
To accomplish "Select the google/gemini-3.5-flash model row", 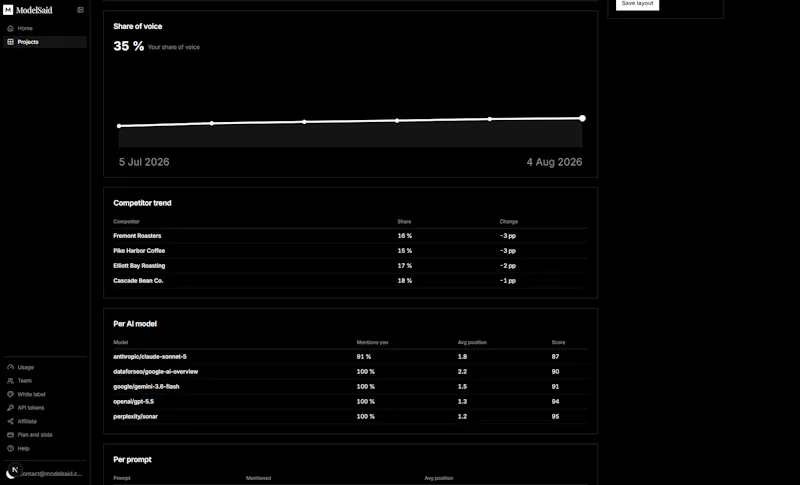I will tap(350, 387).
